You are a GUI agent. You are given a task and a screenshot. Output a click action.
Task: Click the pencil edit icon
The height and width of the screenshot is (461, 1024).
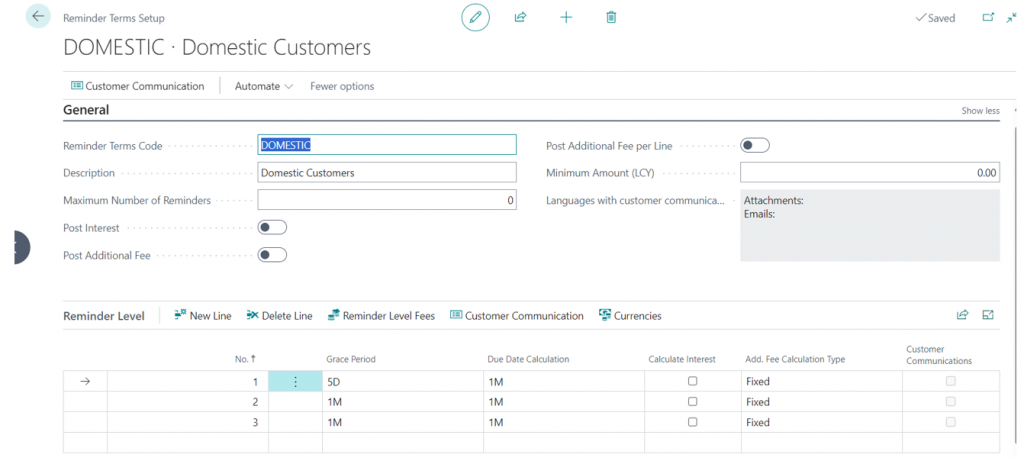point(475,17)
